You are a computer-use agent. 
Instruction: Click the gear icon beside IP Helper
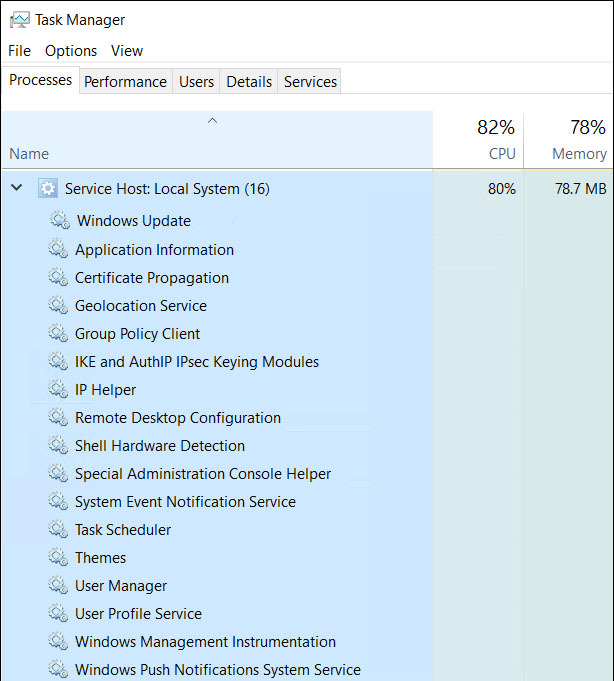pos(58,389)
